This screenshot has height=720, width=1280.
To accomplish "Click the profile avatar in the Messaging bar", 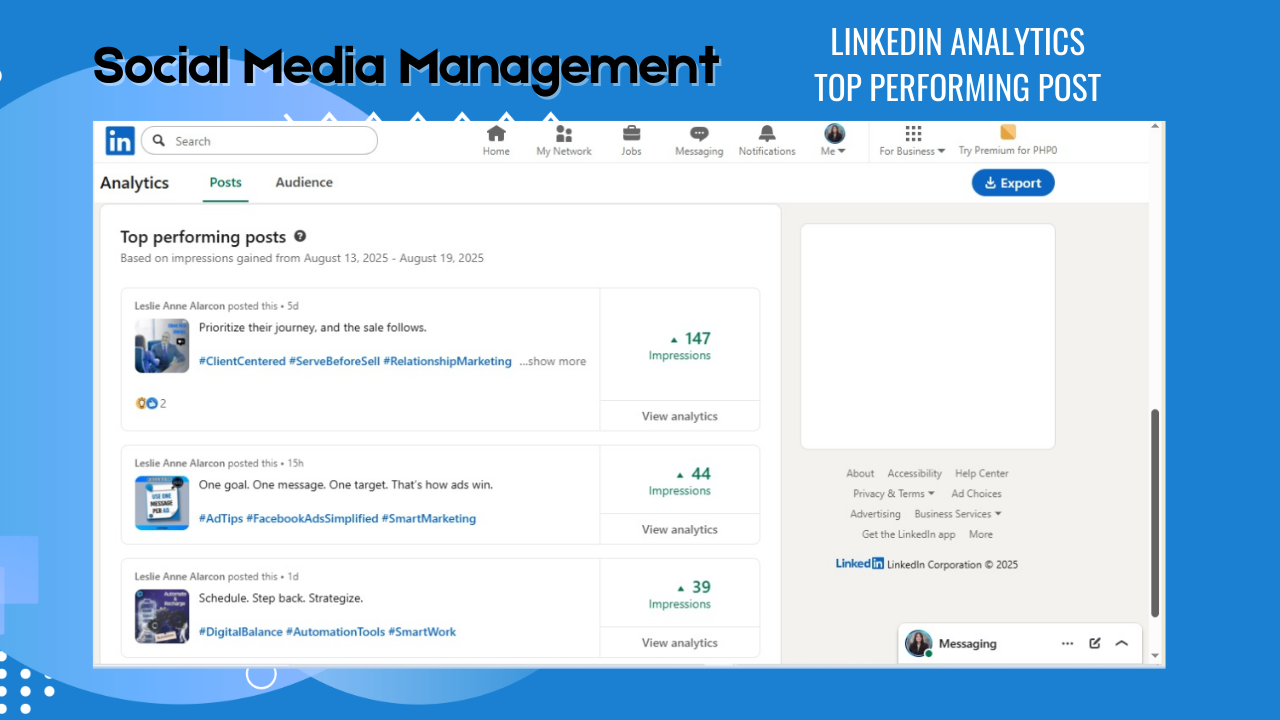I will [919, 643].
